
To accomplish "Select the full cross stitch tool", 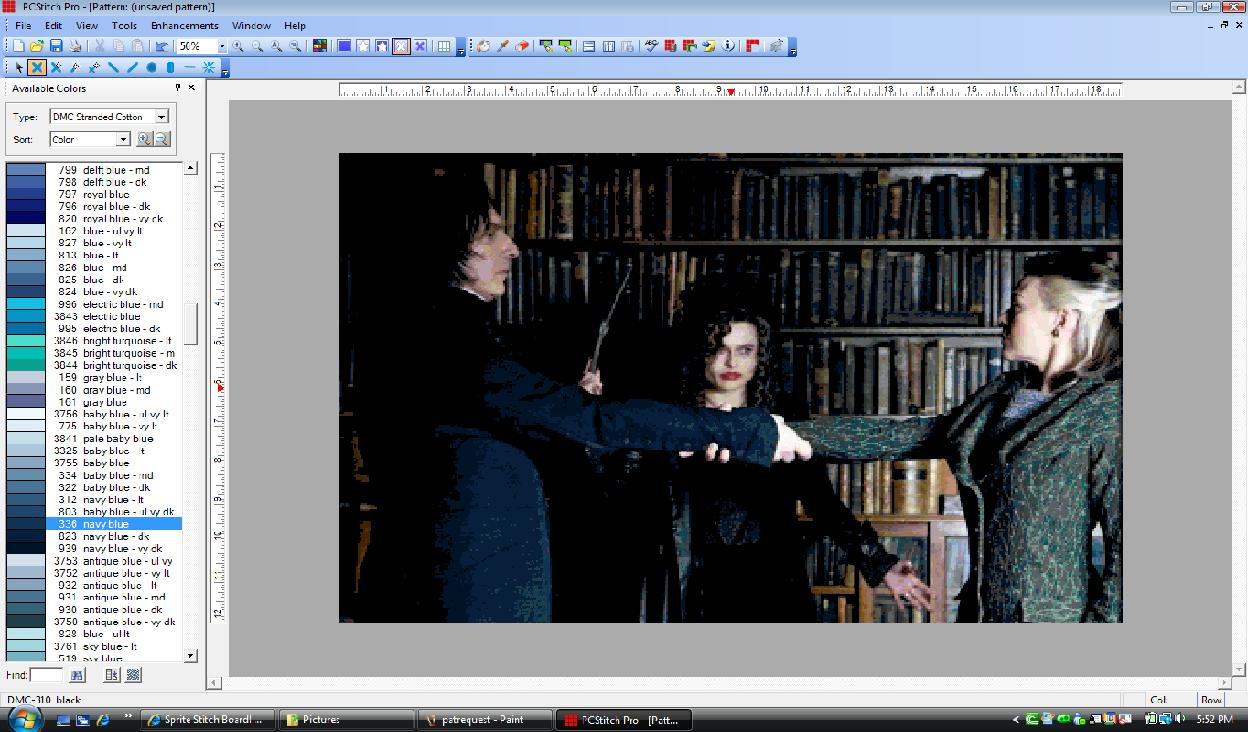I will pyautogui.click(x=37, y=68).
